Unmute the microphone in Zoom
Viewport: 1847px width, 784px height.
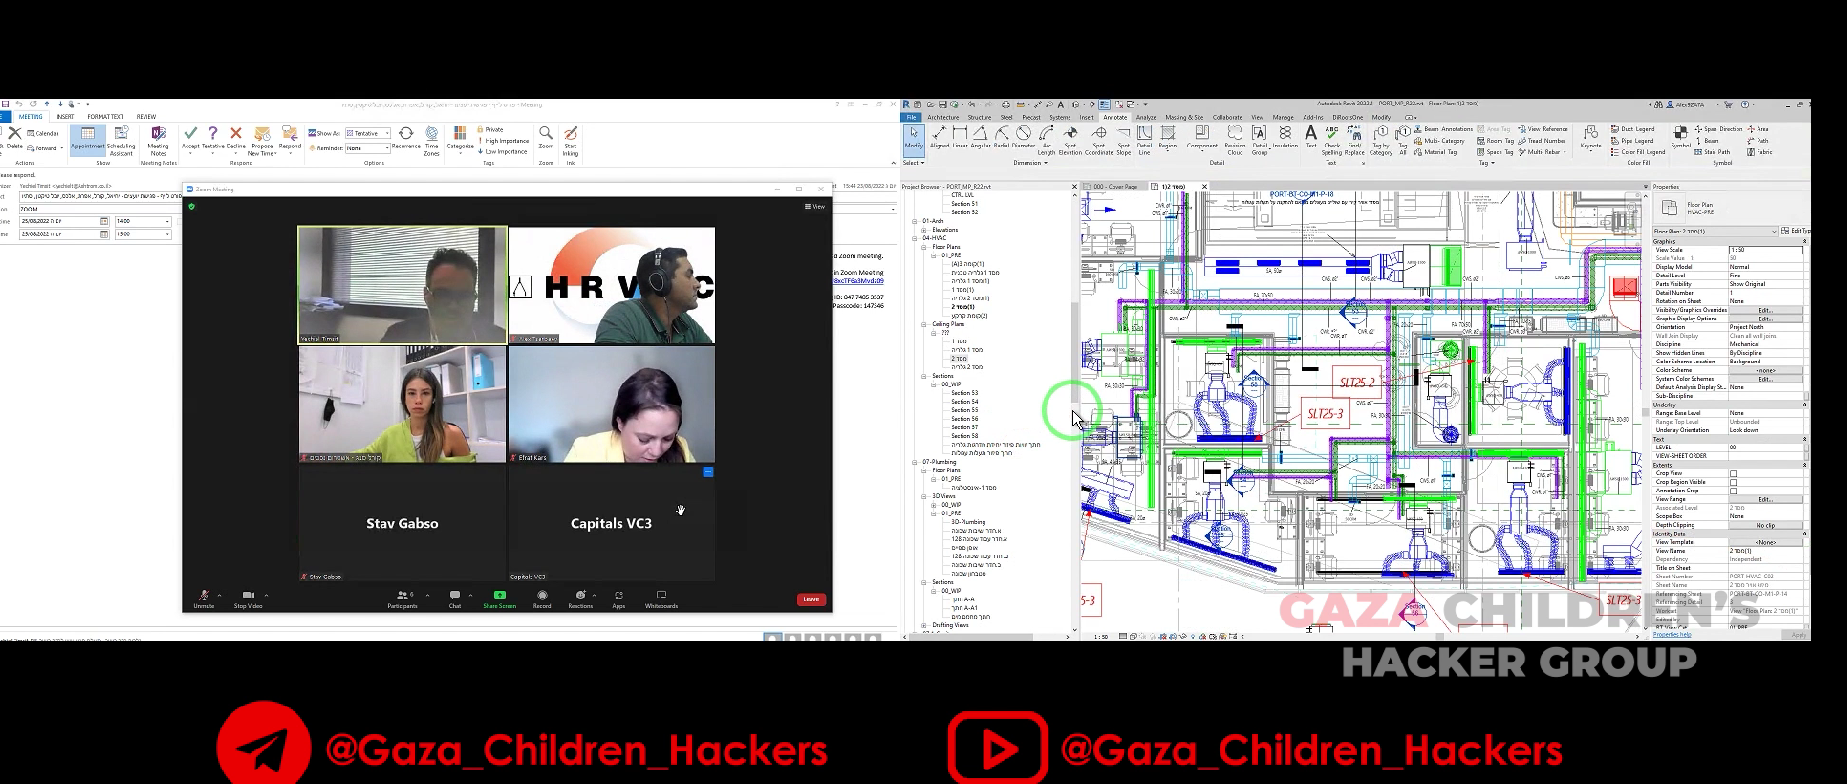(x=204, y=596)
